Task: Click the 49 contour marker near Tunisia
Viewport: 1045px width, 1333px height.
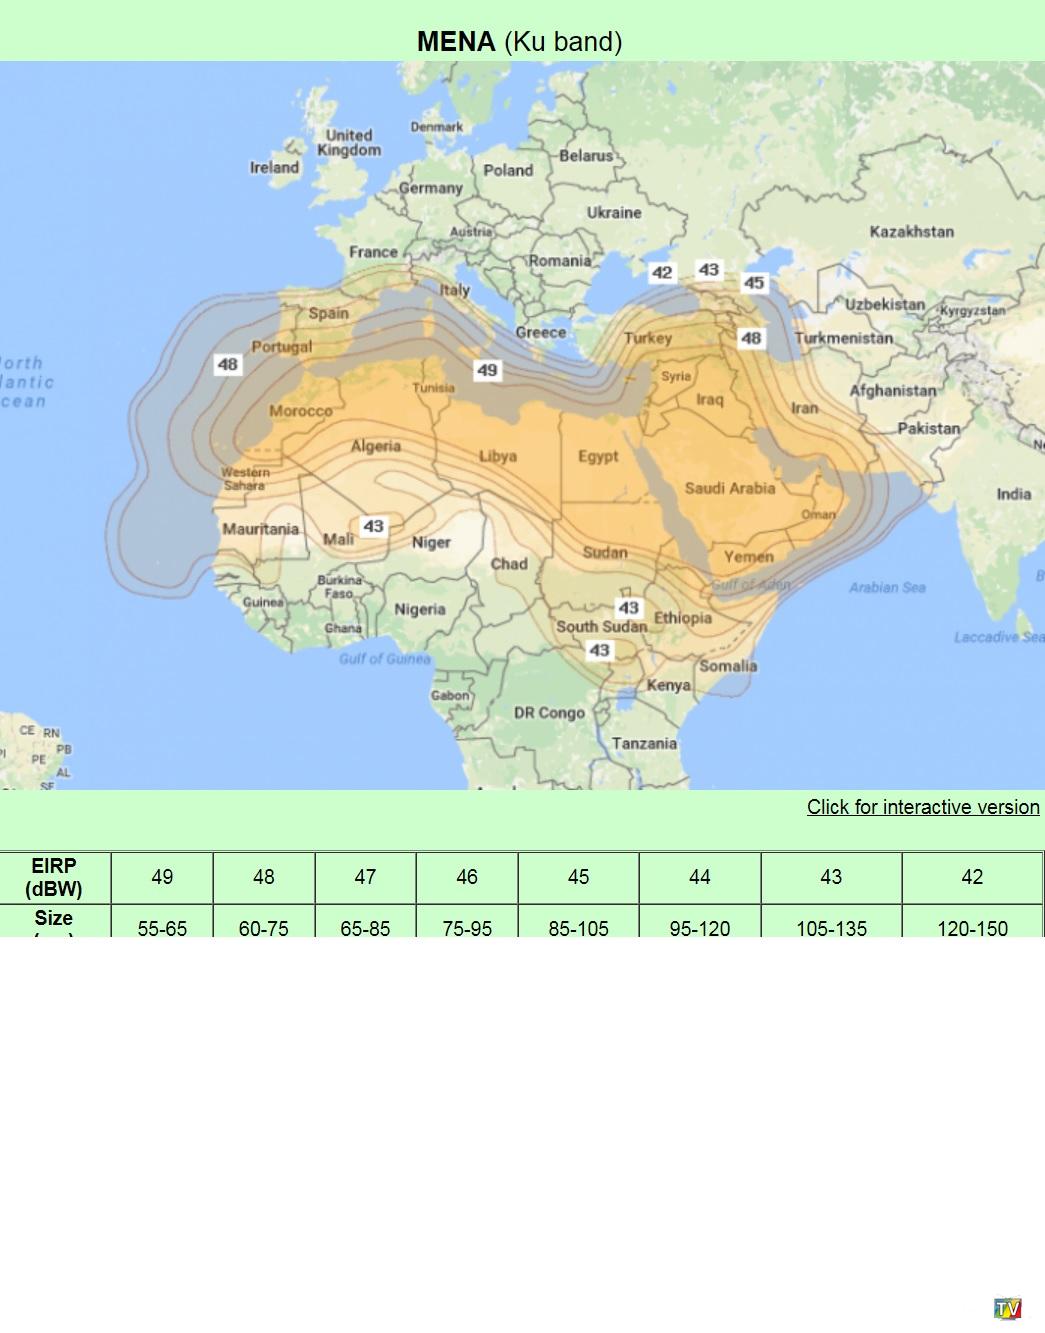Action: click(x=487, y=370)
